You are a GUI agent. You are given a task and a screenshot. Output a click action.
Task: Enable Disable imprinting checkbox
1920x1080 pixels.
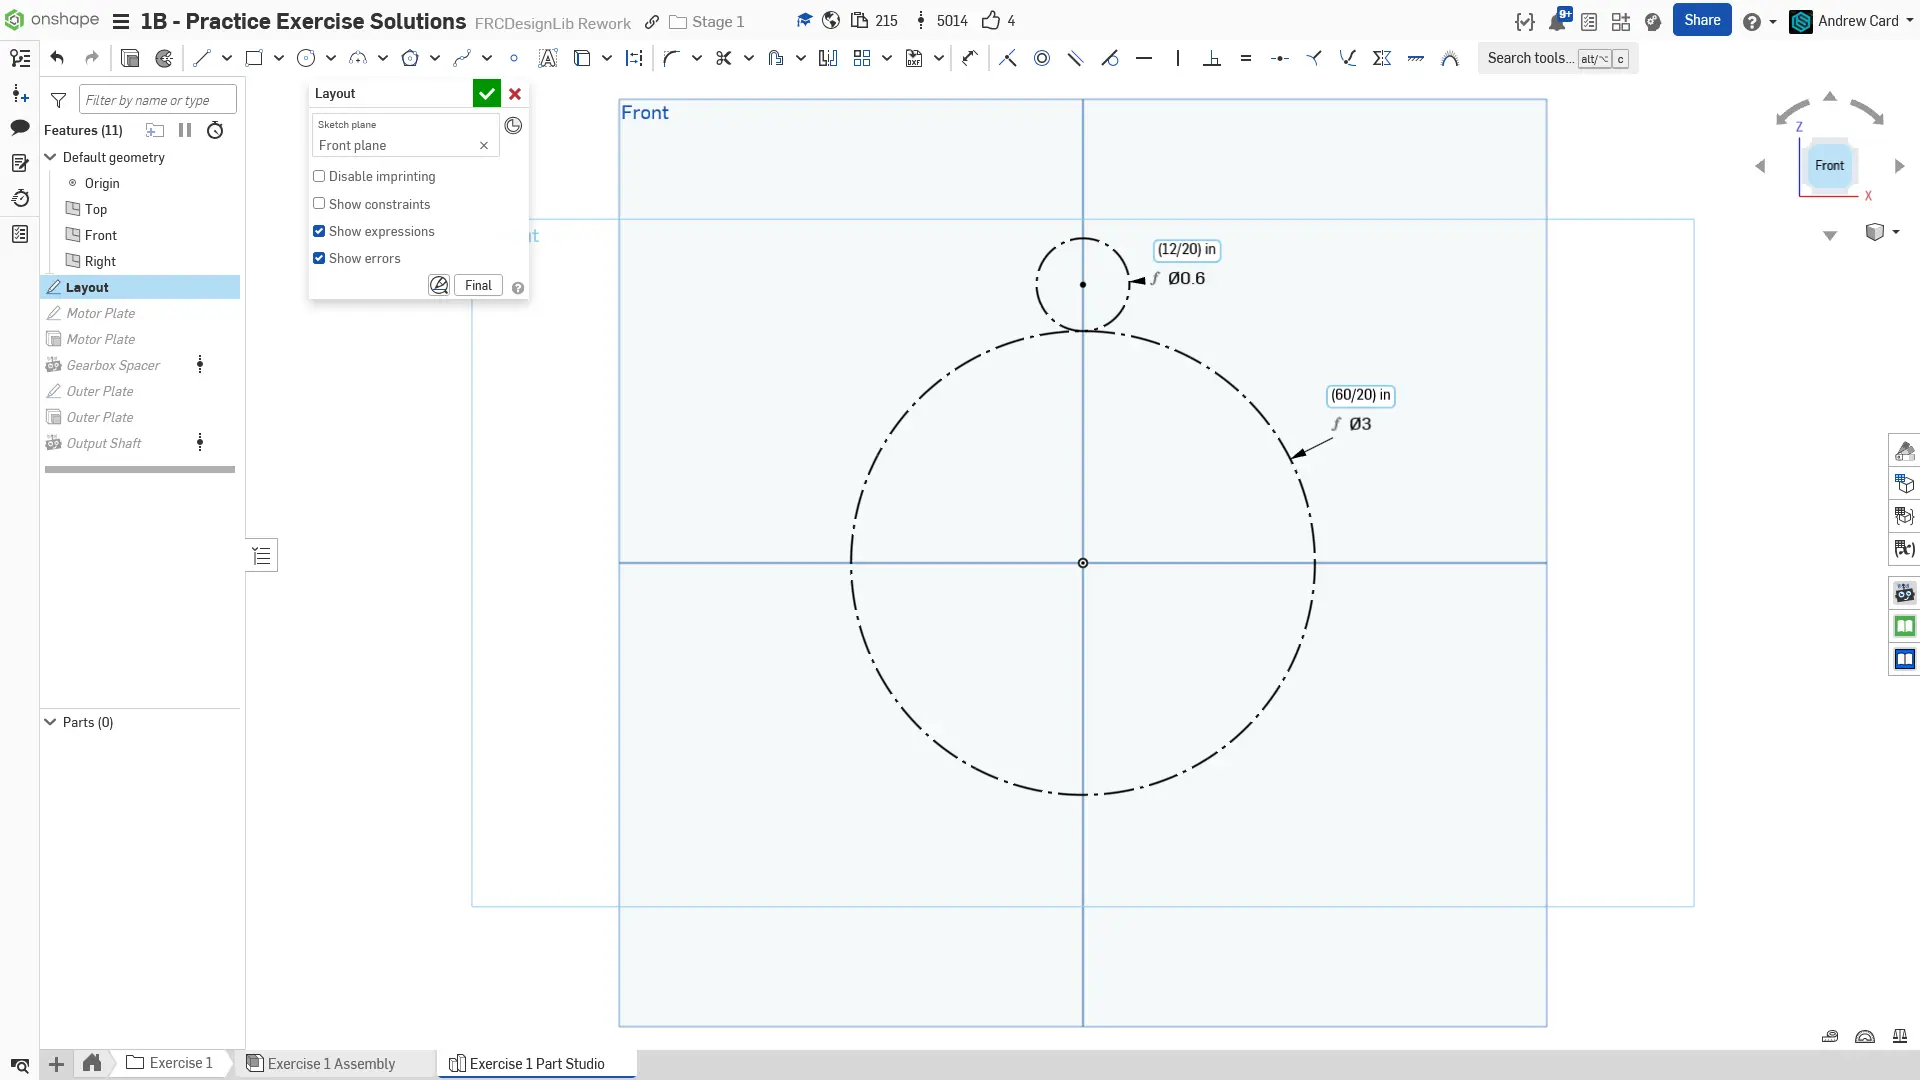319,176
